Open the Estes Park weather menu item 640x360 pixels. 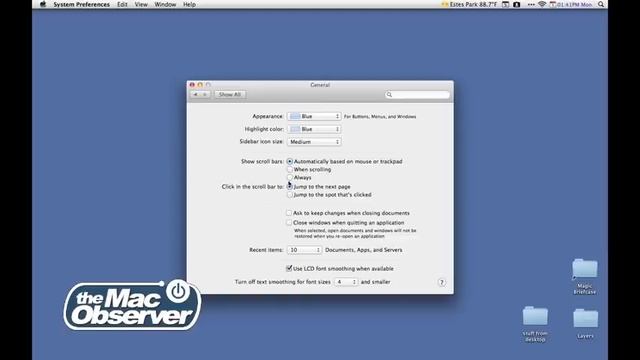pos(469,4)
